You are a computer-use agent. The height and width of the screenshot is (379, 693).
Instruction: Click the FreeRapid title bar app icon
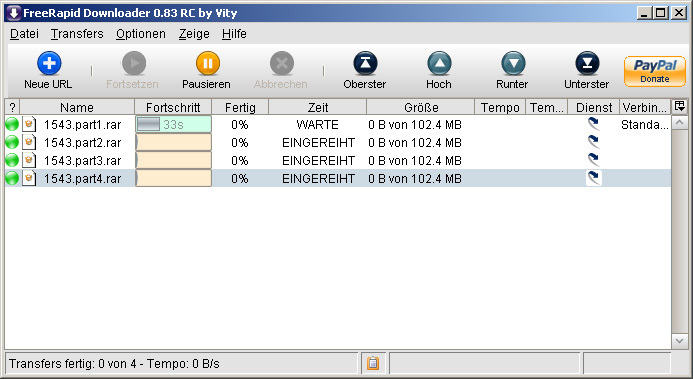14,13
